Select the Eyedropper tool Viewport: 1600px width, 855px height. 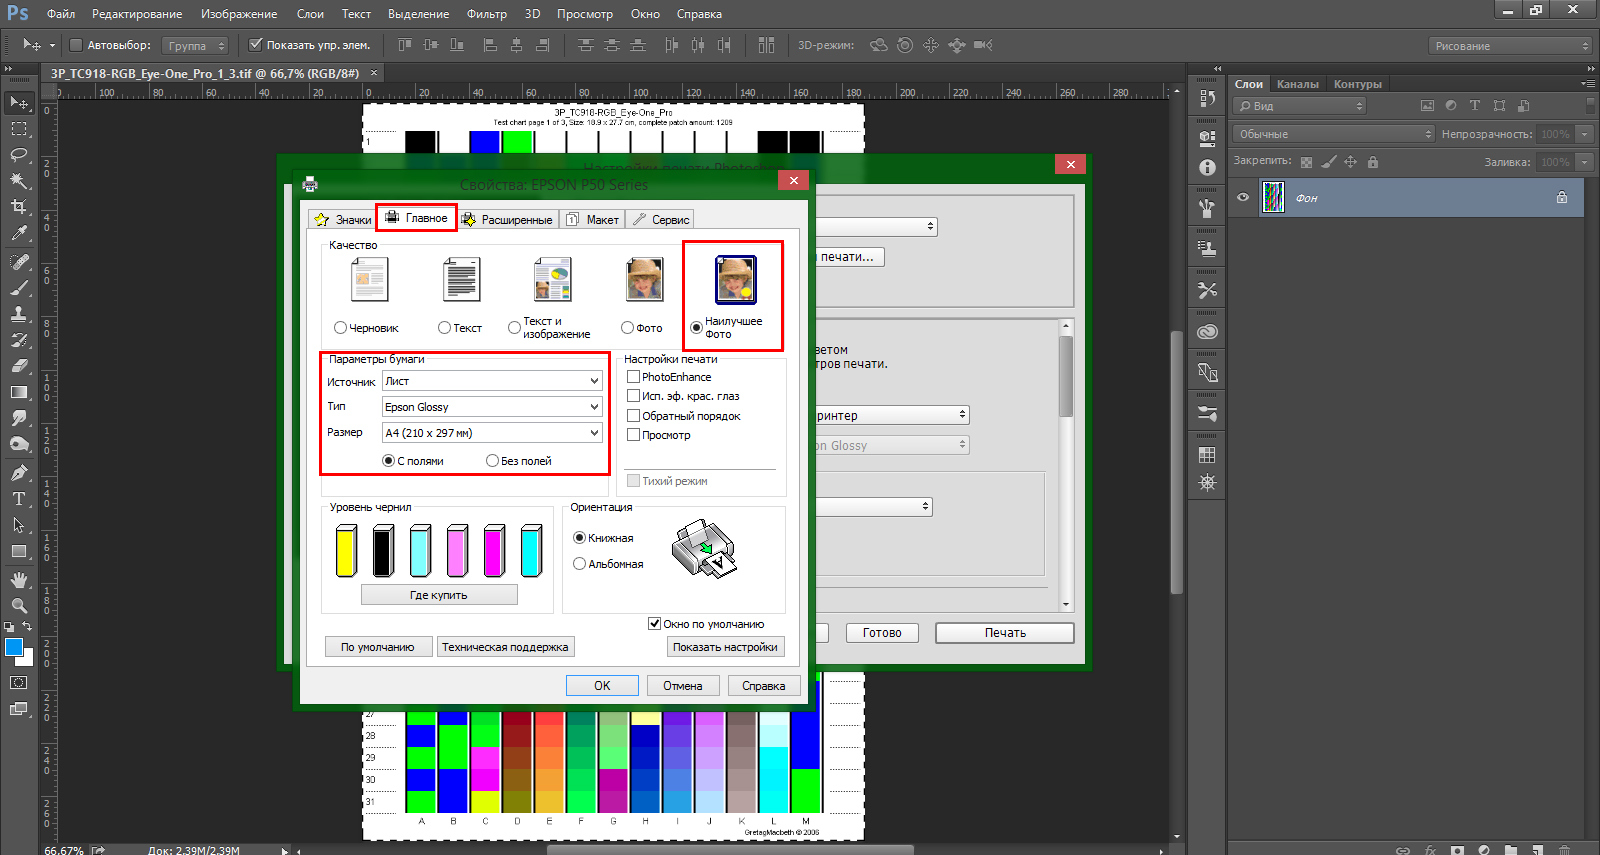[19, 233]
